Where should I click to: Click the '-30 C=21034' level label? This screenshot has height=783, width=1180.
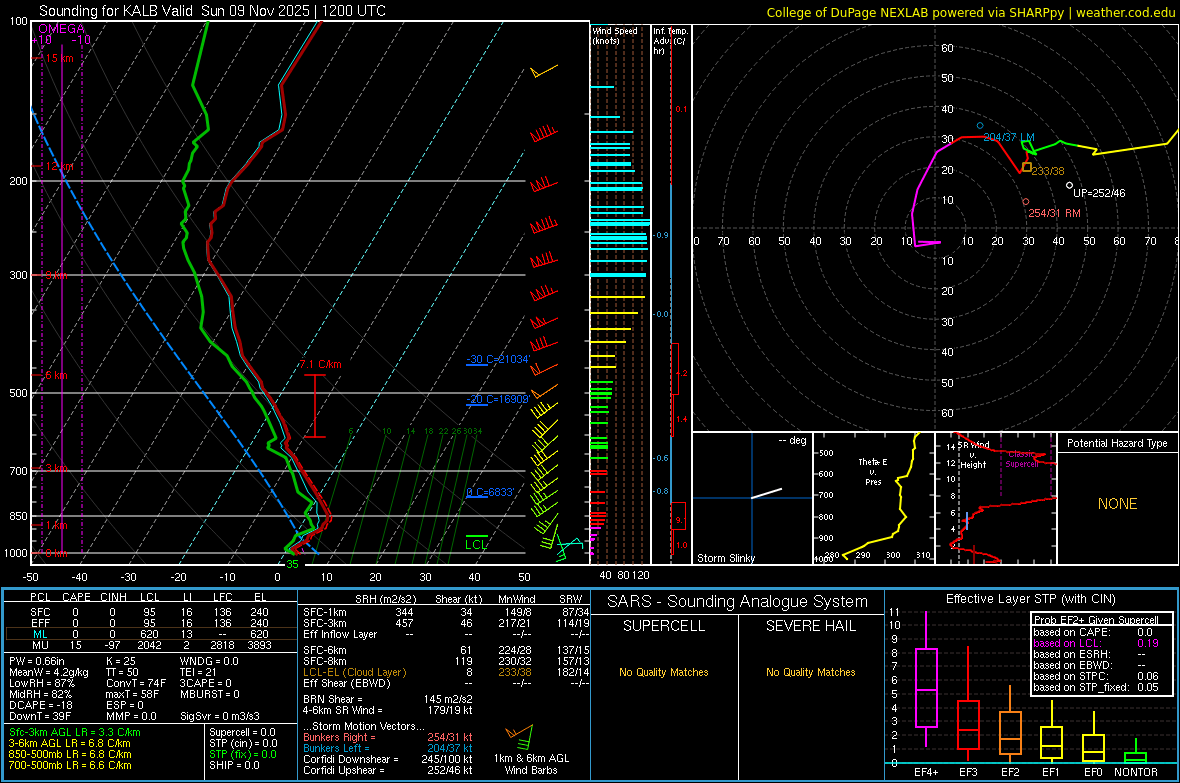coord(497,359)
